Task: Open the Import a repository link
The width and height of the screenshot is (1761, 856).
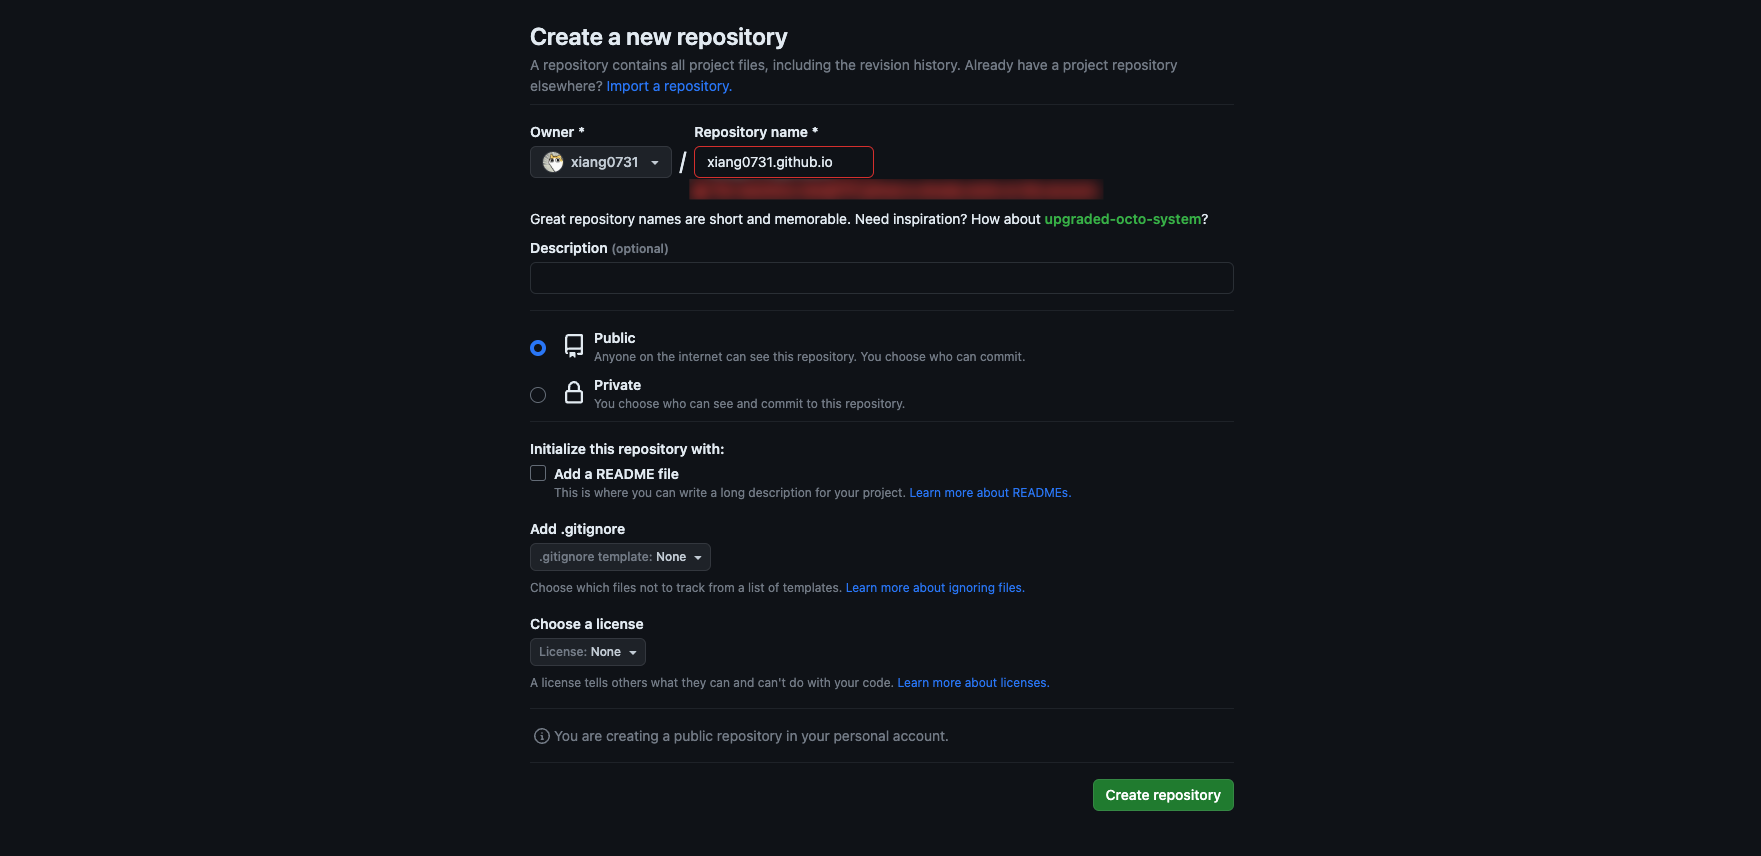Action: coord(669,86)
